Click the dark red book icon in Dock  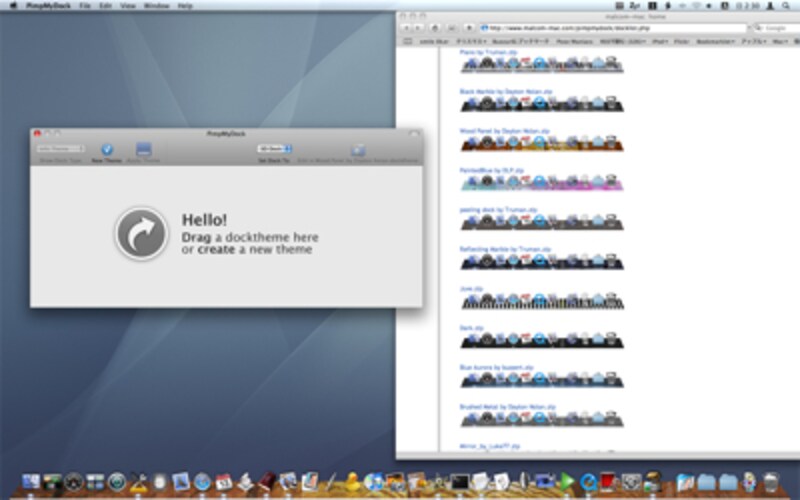(x=266, y=481)
